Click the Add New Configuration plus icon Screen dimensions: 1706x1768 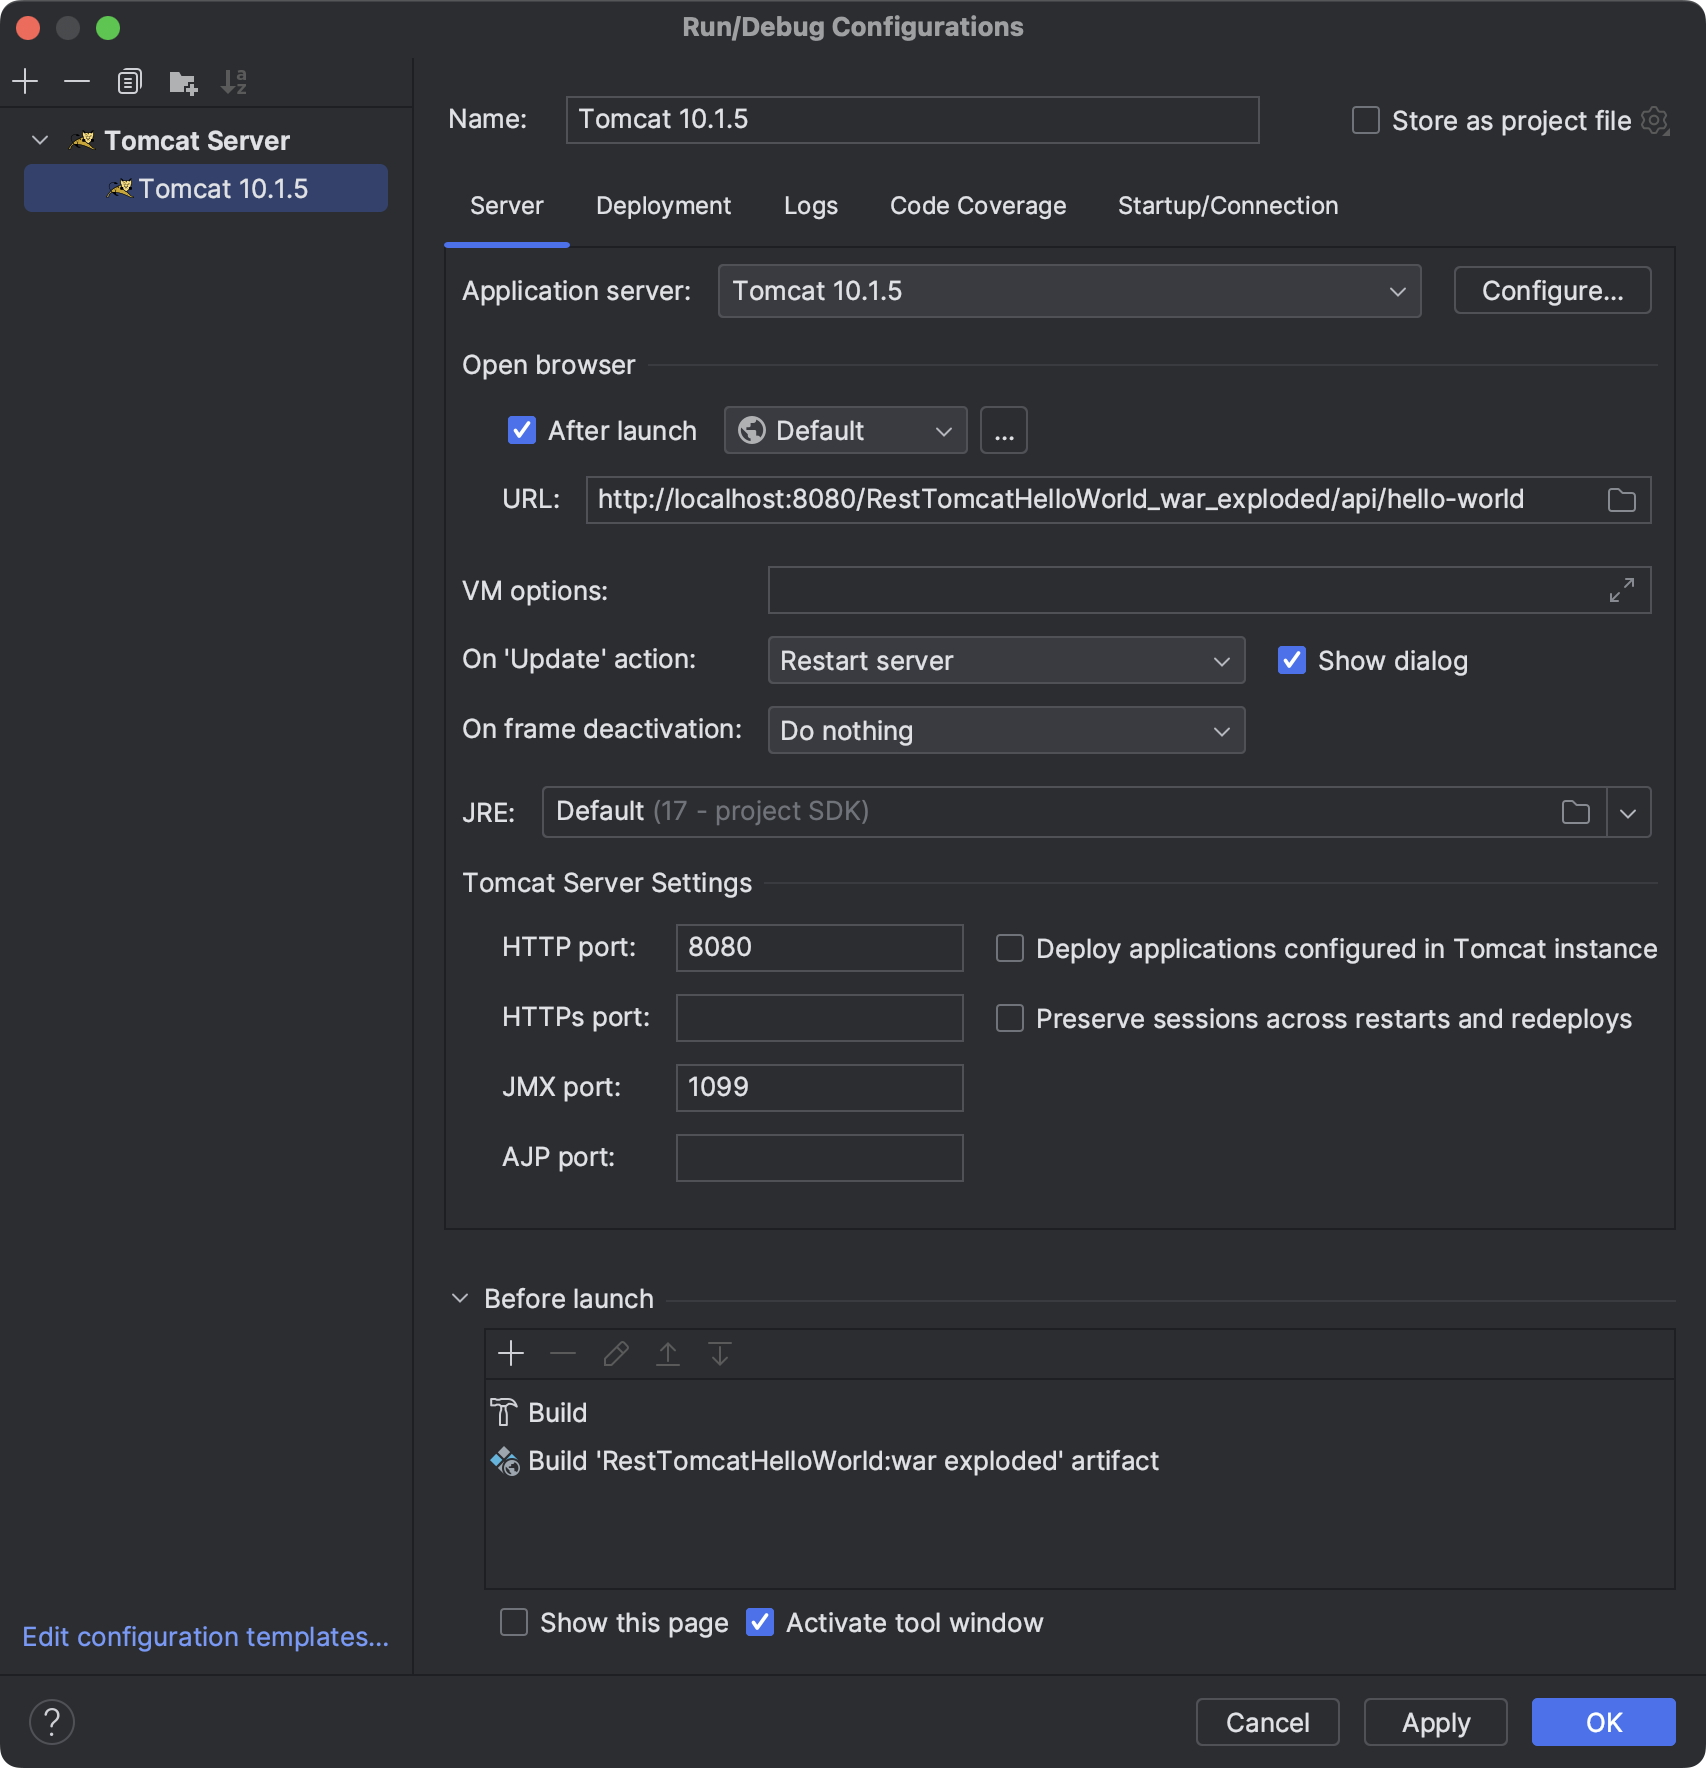pos(25,81)
